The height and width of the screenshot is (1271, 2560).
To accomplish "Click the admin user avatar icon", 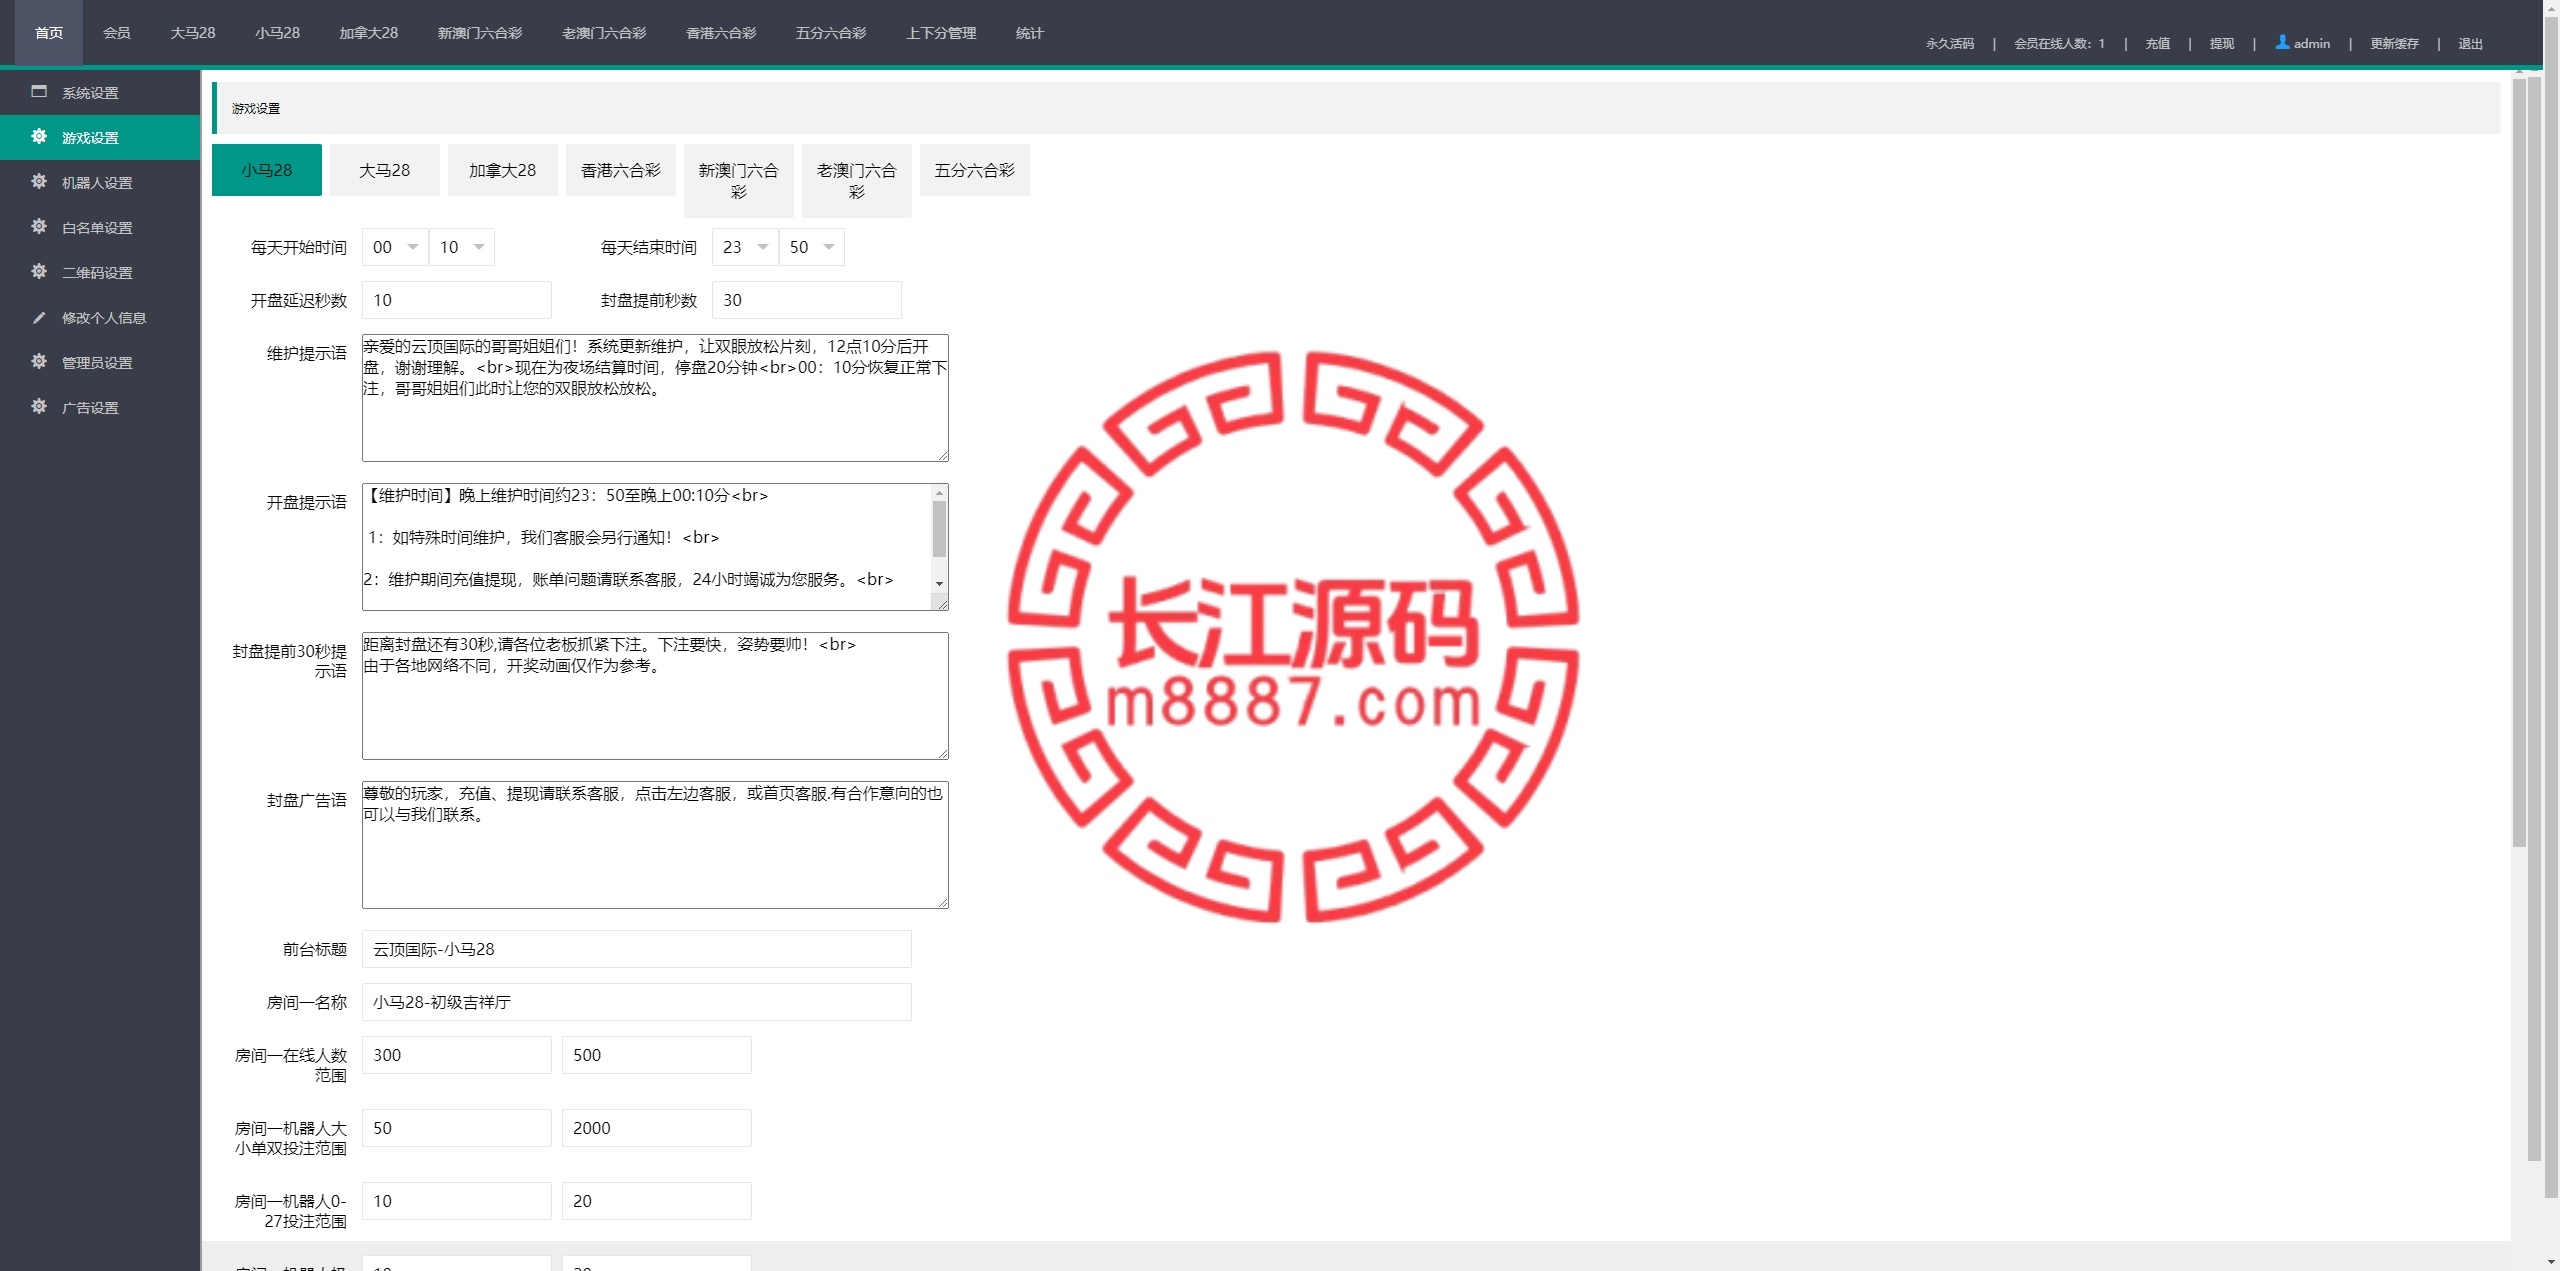I will pyautogui.click(x=2282, y=42).
